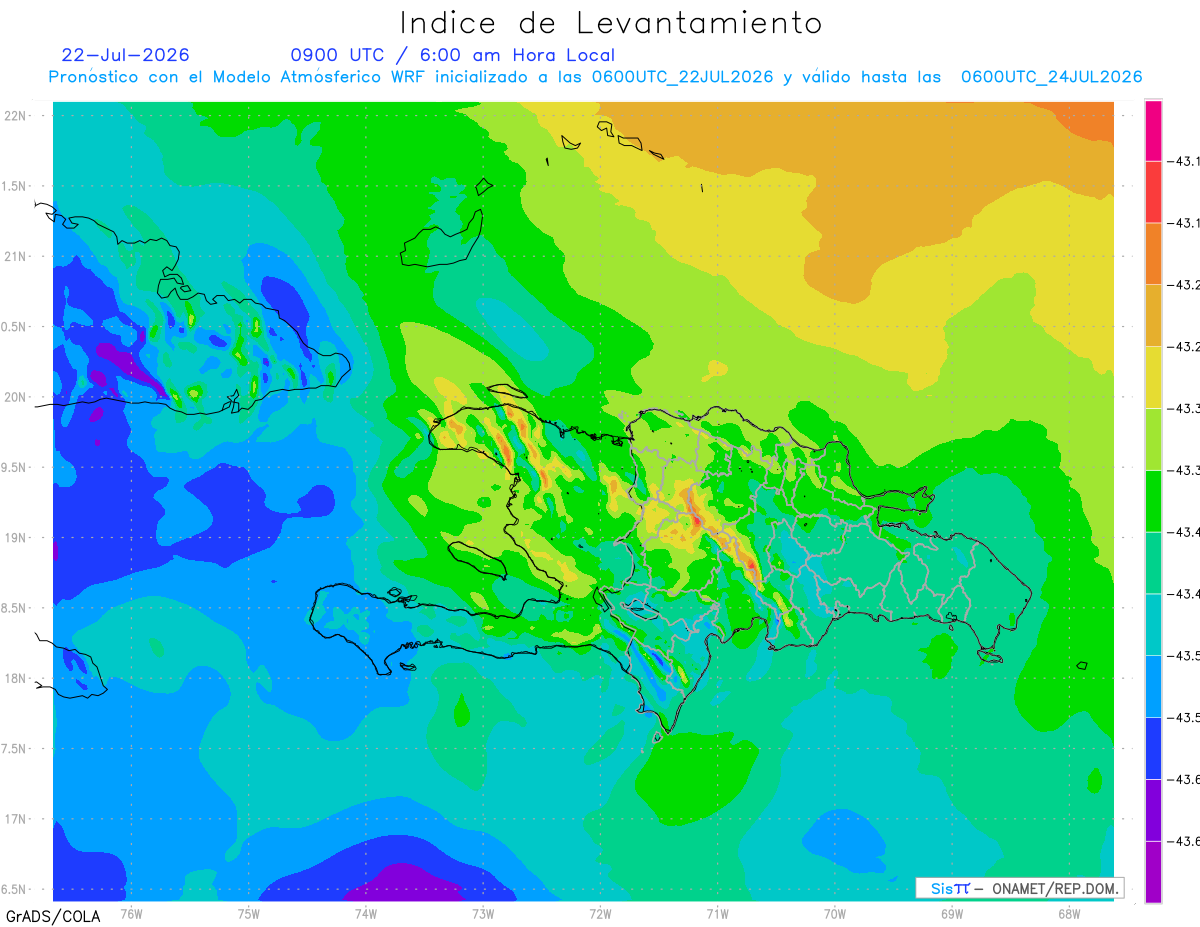The height and width of the screenshot is (927, 1200).
Task: Select the teal-green legend color swatch
Action: click(x=1153, y=563)
